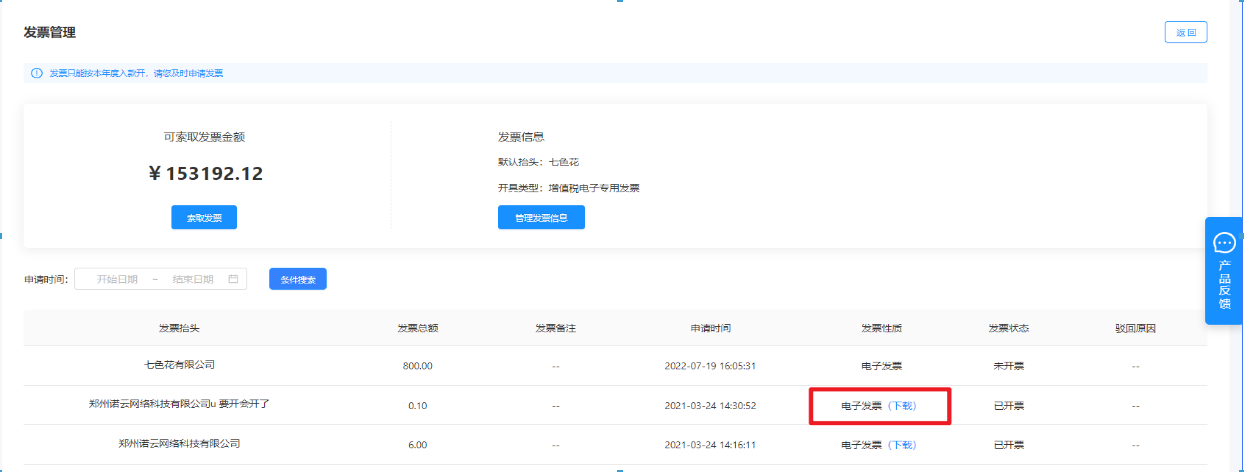Click the chat bubble feedback icon

point(1224,243)
